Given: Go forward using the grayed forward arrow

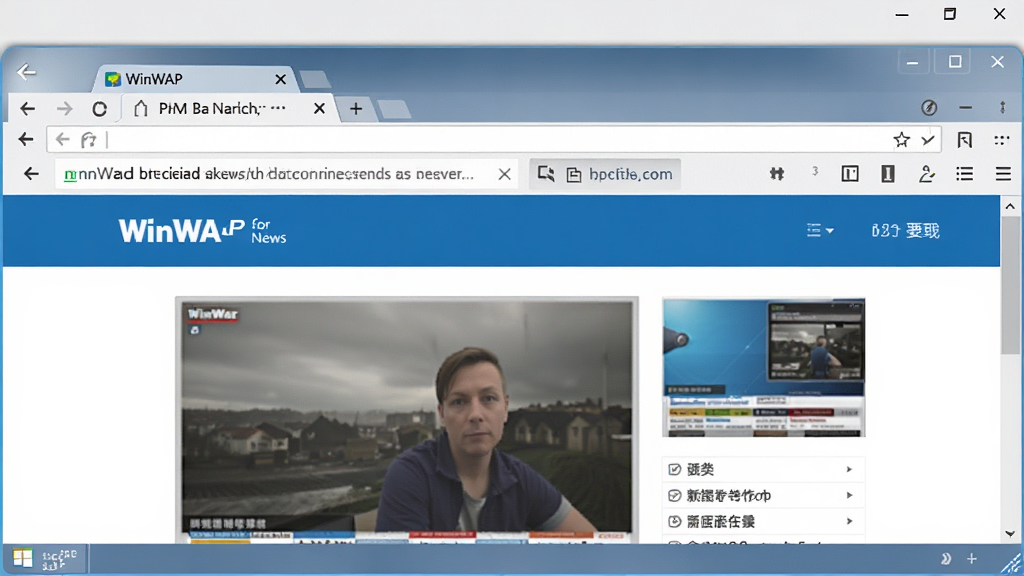Looking at the screenshot, I should [x=64, y=108].
